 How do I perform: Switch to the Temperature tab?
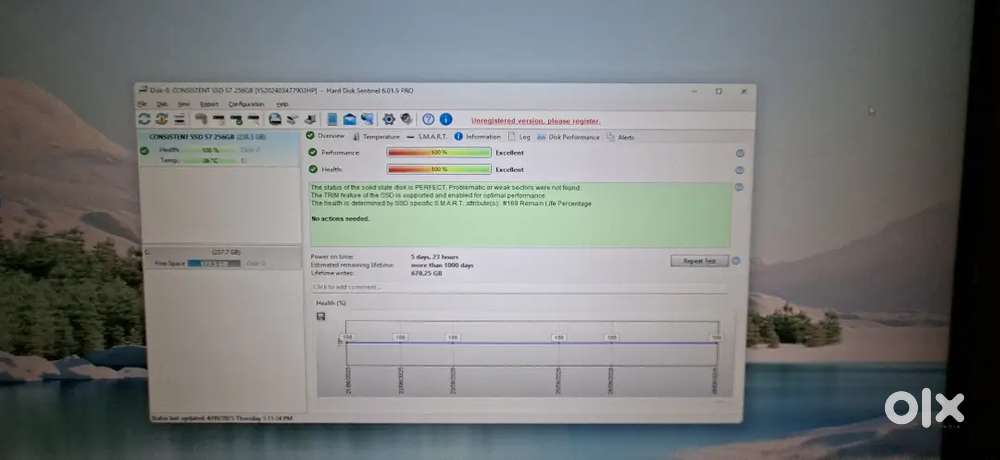tap(376, 136)
